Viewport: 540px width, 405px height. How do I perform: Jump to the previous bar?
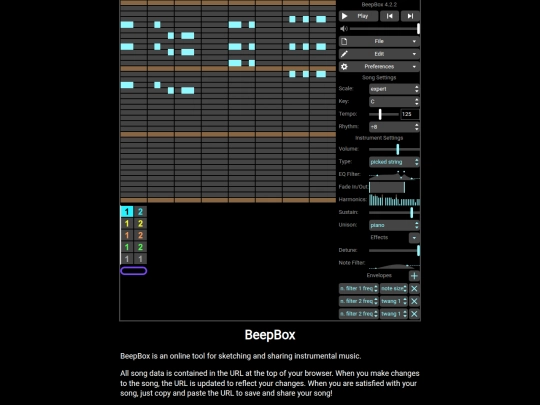(x=390, y=16)
